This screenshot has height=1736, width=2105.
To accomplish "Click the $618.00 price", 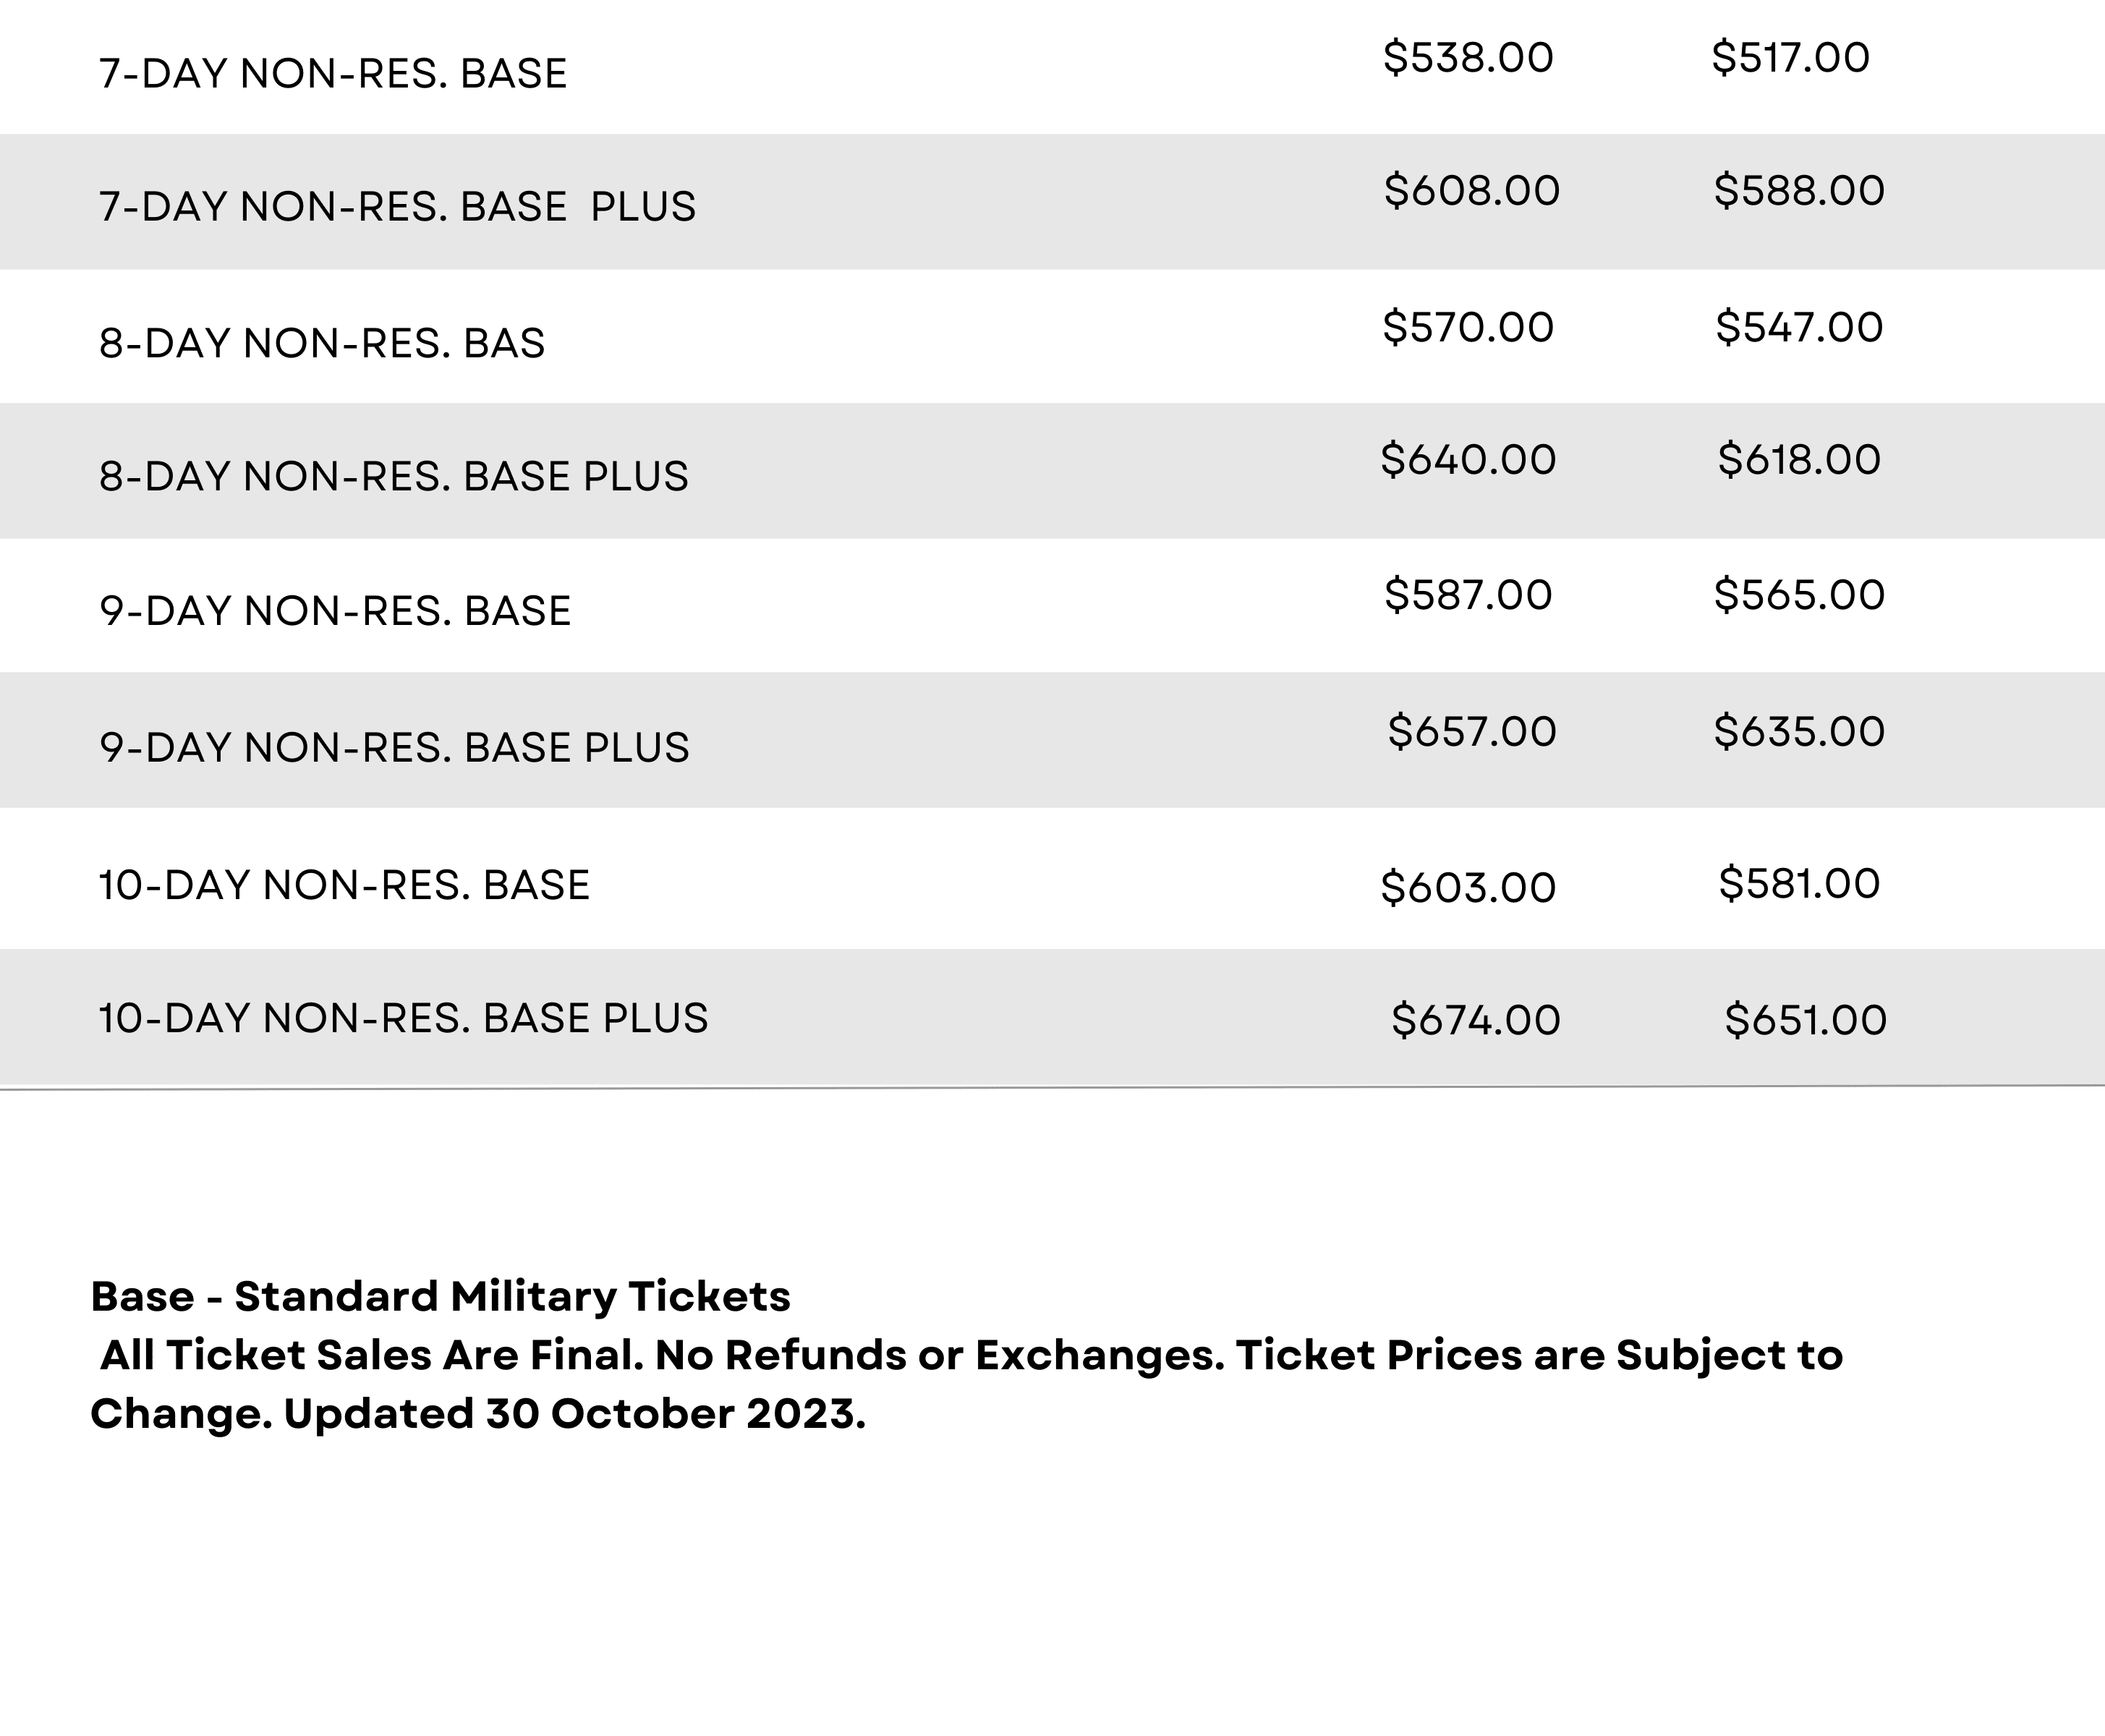I will [x=1799, y=460].
